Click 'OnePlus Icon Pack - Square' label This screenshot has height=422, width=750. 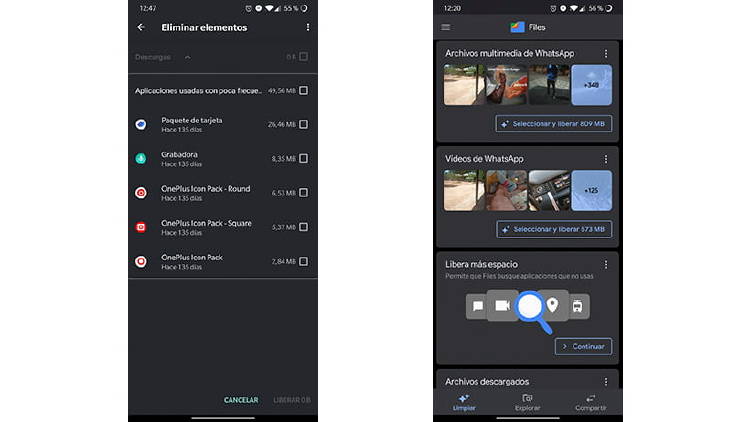point(206,223)
